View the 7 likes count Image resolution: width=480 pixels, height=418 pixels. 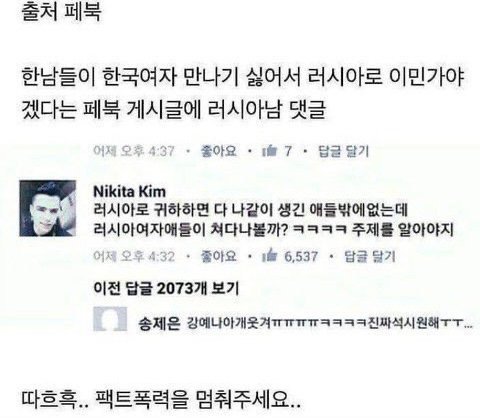click(x=288, y=151)
